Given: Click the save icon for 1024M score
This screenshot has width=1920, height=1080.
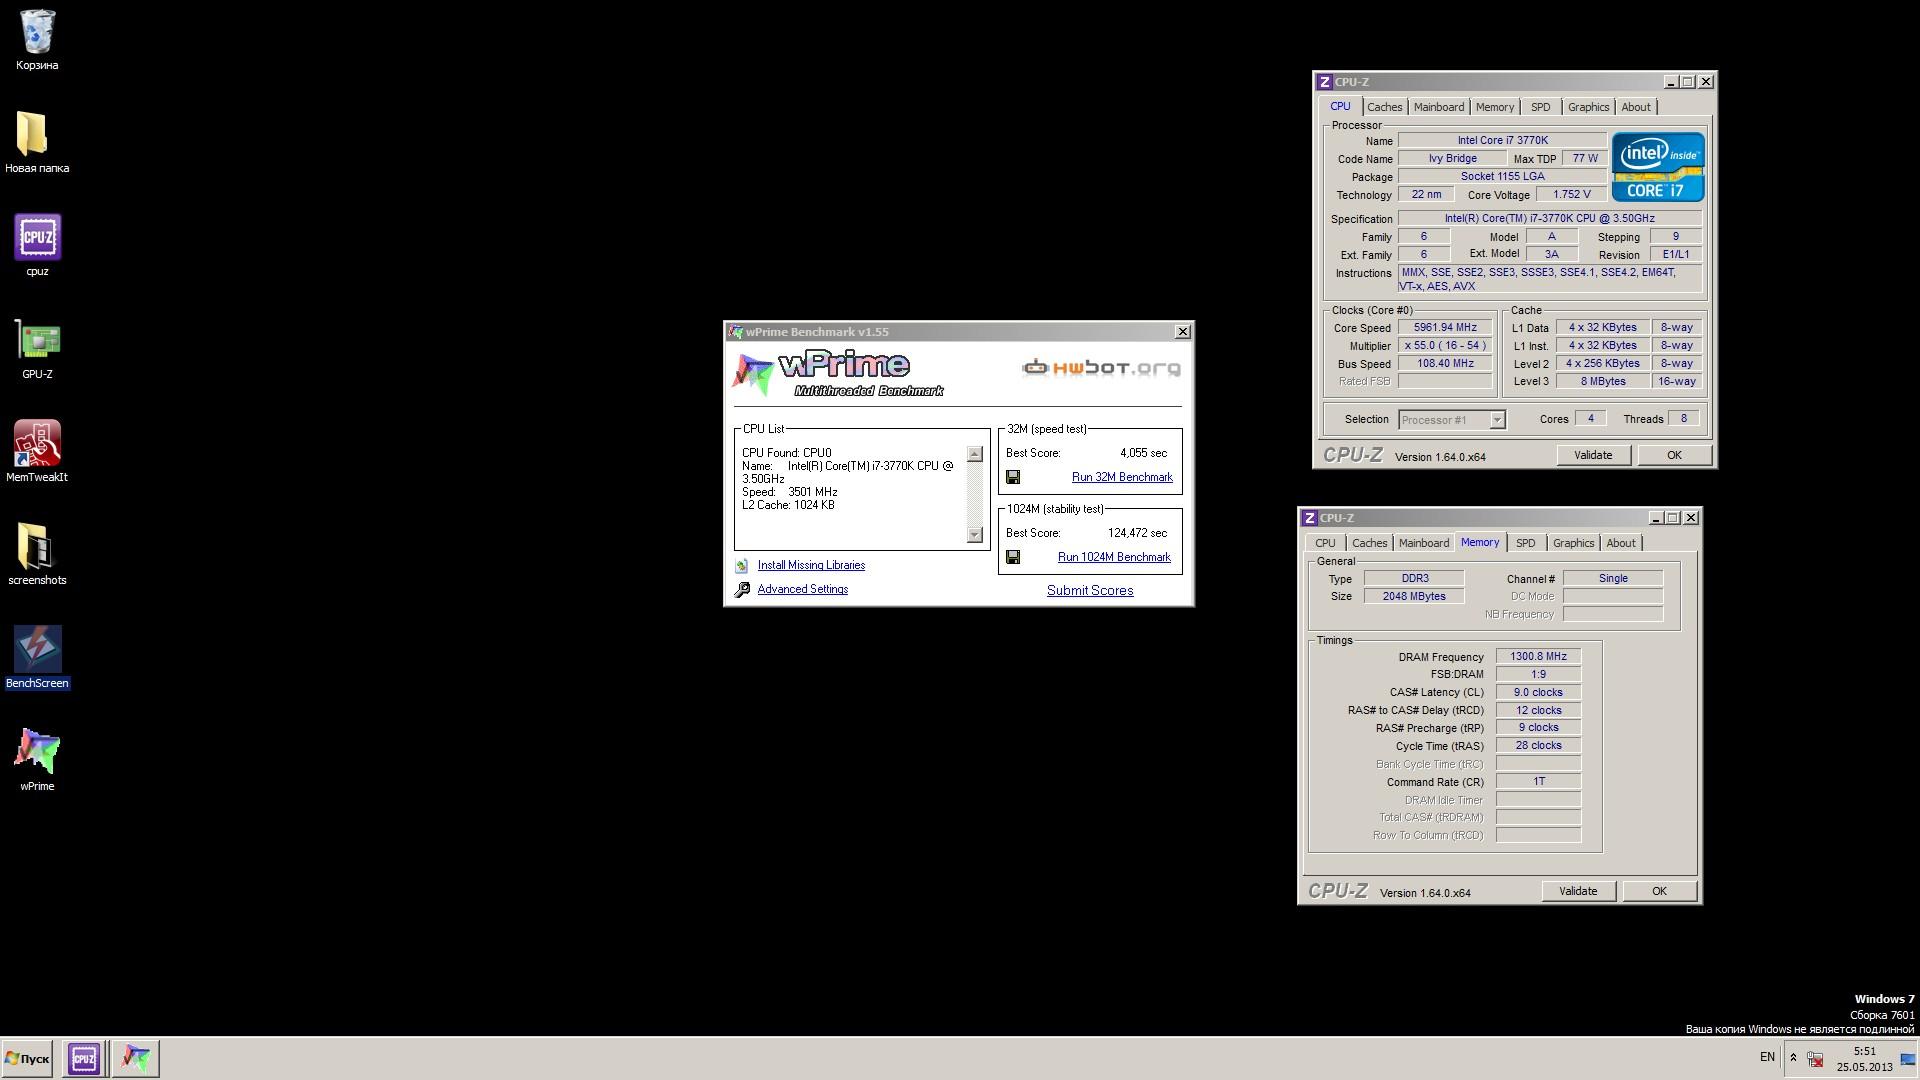Looking at the screenshot, I should 1013,557.
